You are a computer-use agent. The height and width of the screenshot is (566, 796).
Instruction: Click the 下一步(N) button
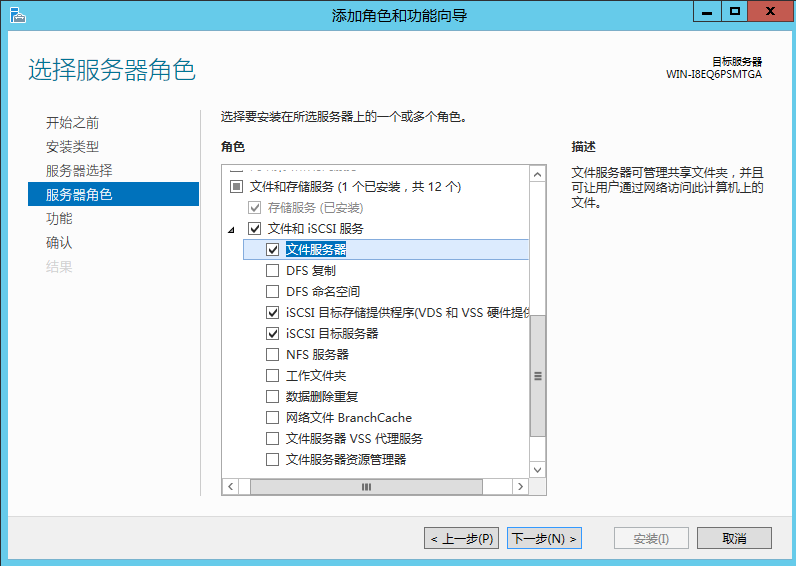click(x=544, y=538)
